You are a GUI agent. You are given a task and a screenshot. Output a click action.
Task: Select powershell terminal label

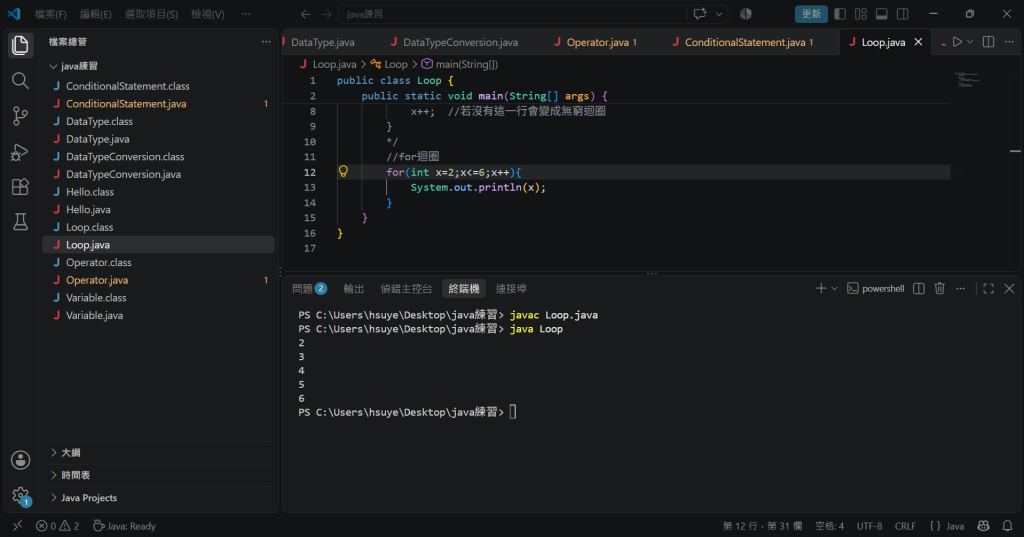[876, 288]
